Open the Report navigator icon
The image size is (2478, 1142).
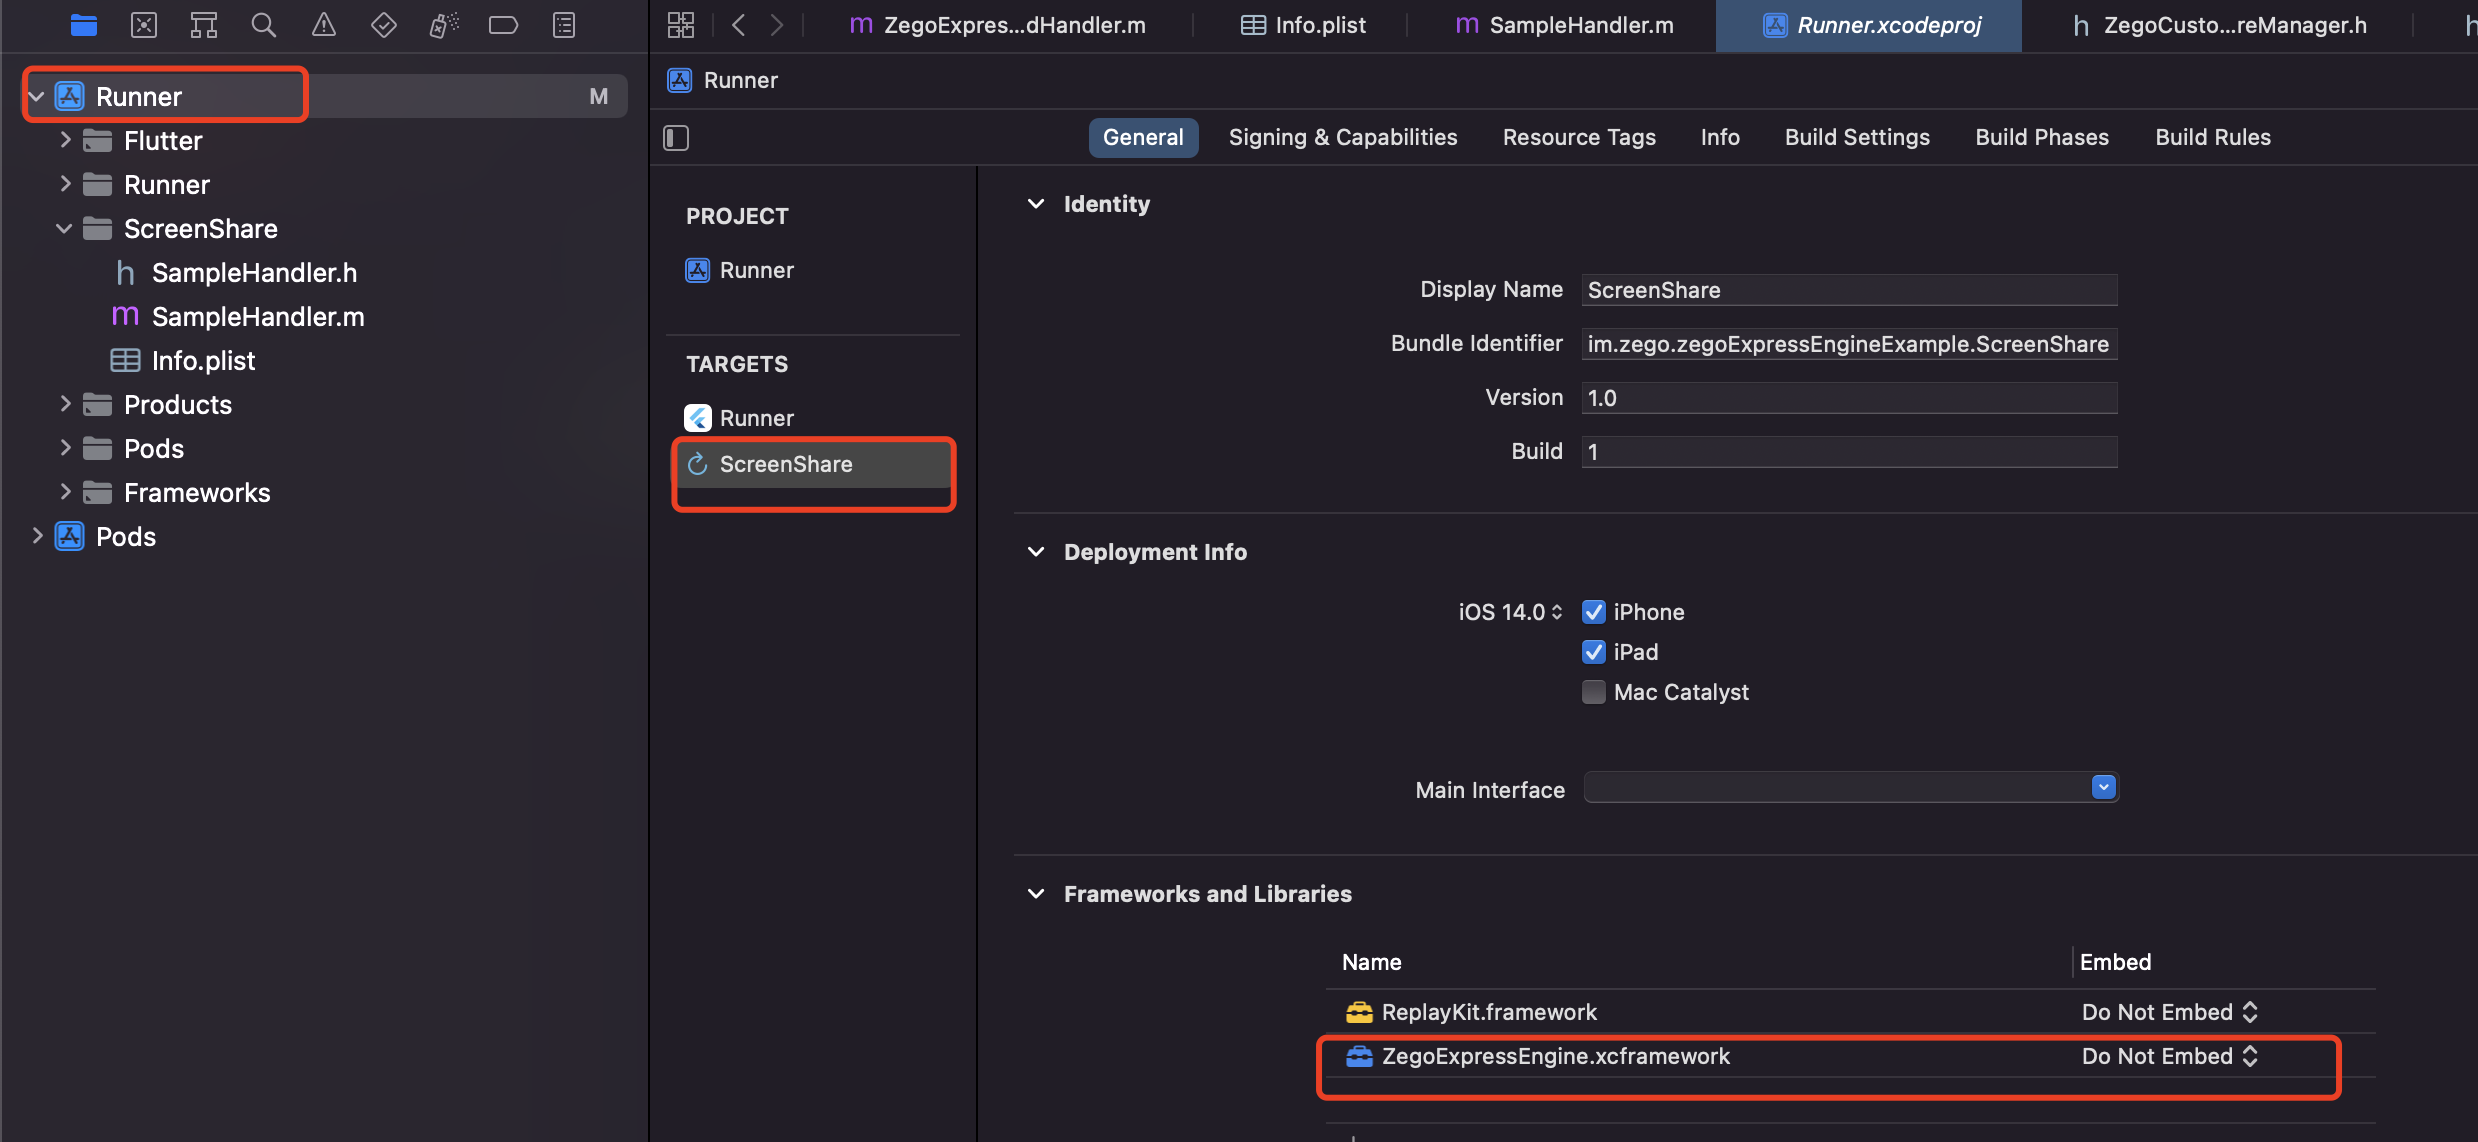click(564, 25)
